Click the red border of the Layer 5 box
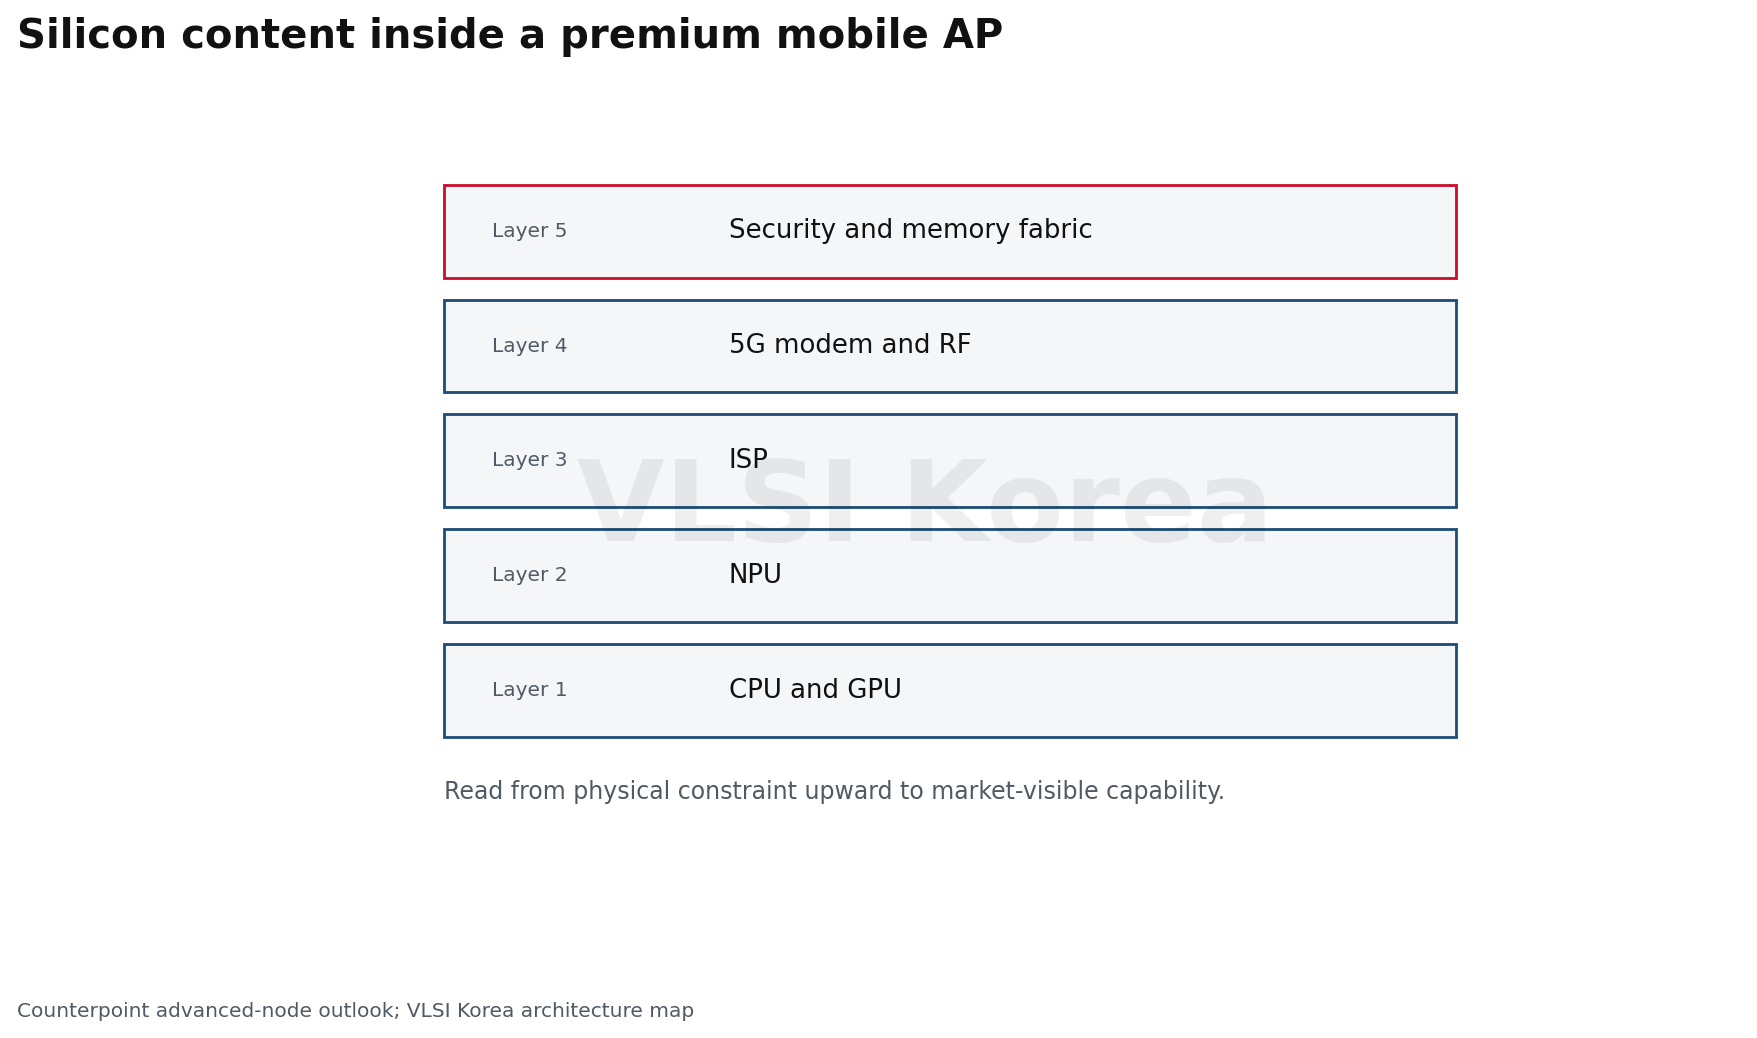Viewport: 1757px width, 1038px height. click(x=950, y=186)
